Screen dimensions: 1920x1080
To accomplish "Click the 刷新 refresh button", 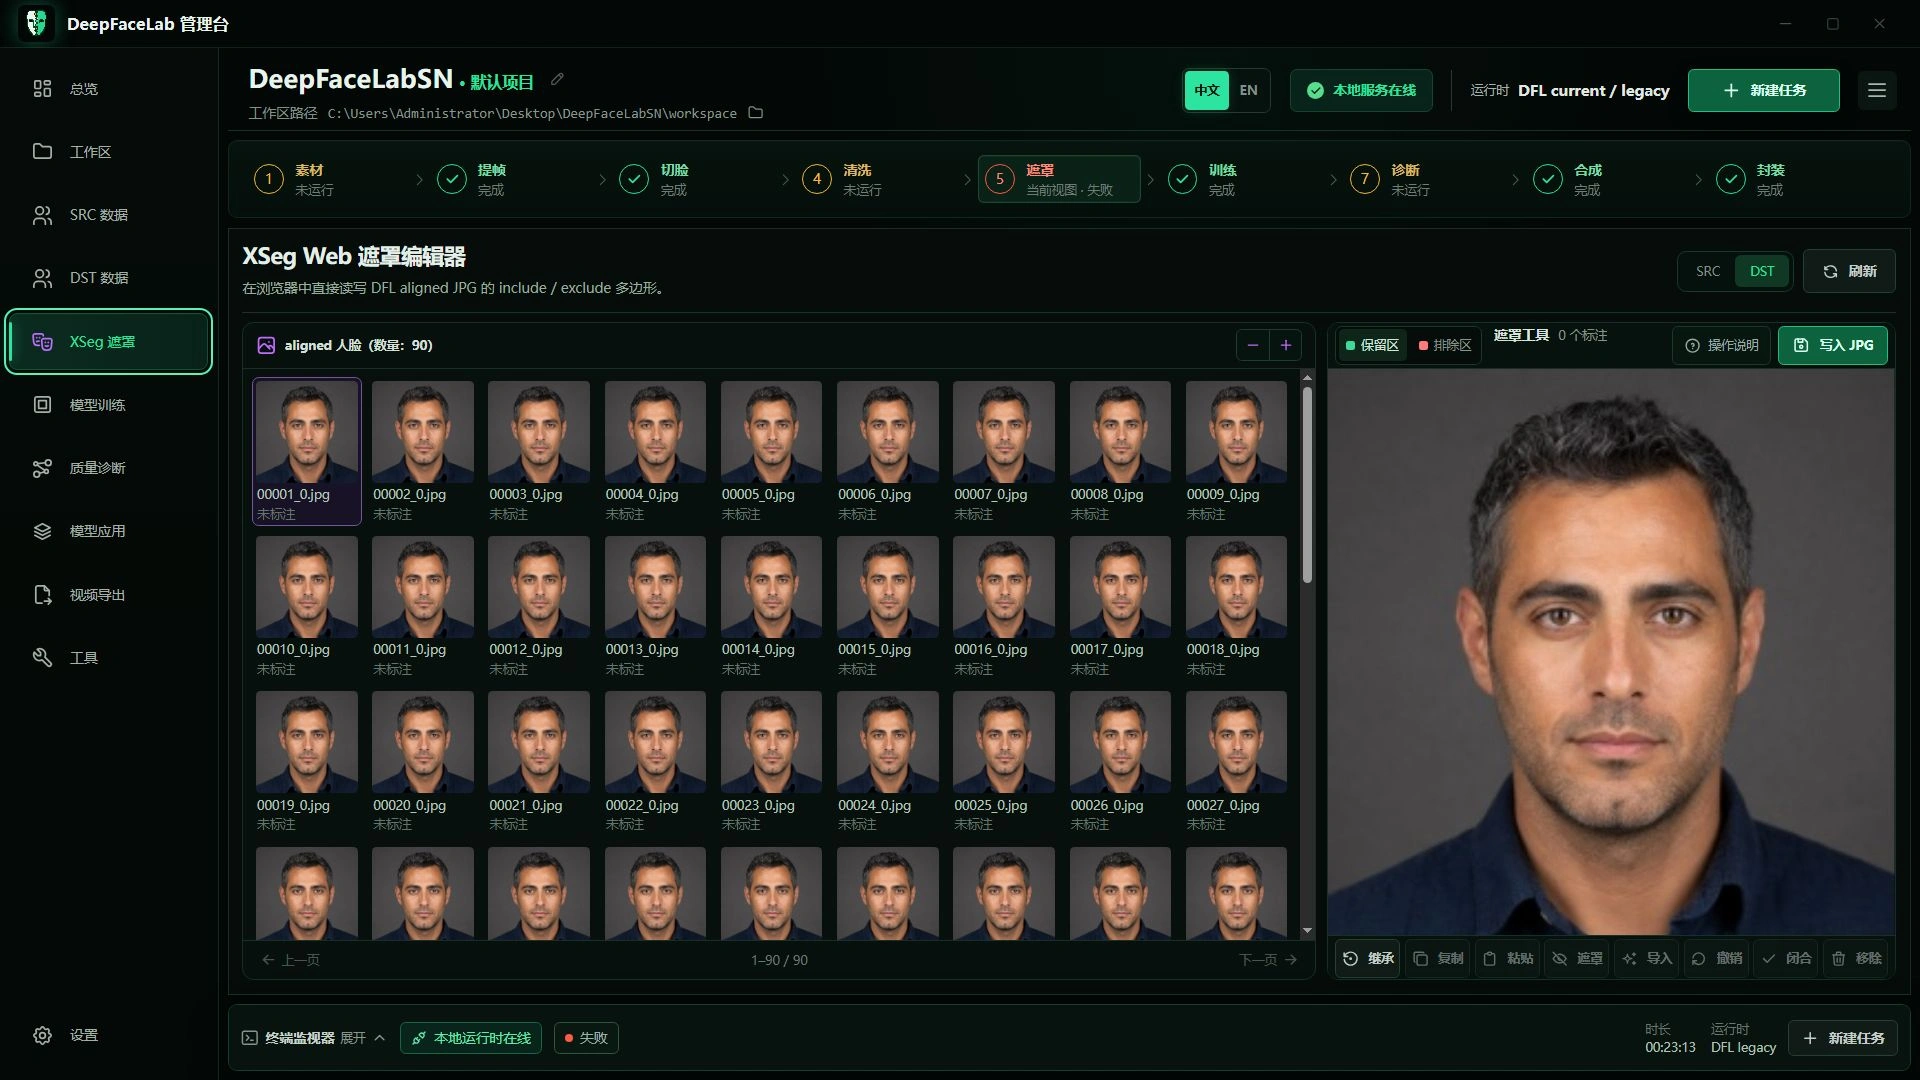I will [x=1849, y=271].
